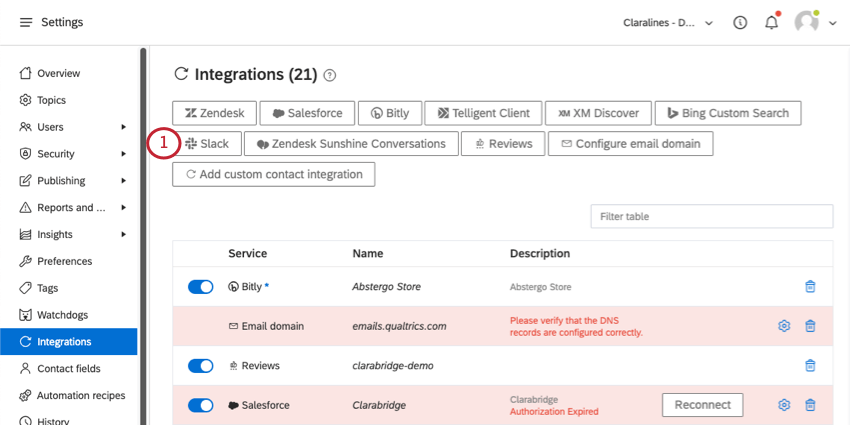Toggle the Reviews clarabridge-demo integration
Image resolution: width=850 pixels, height=425 pixels.
pyautogui.click(x=201, y=366)
